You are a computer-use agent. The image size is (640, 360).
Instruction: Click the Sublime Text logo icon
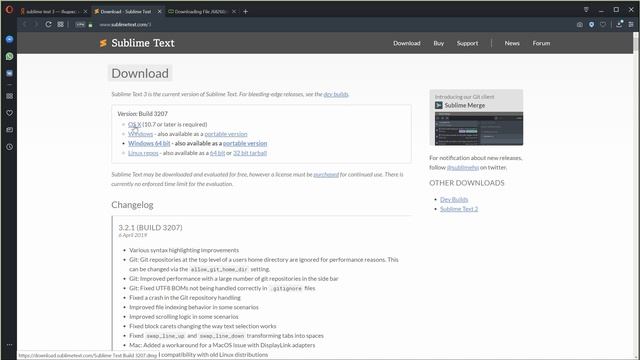point(103,43)
